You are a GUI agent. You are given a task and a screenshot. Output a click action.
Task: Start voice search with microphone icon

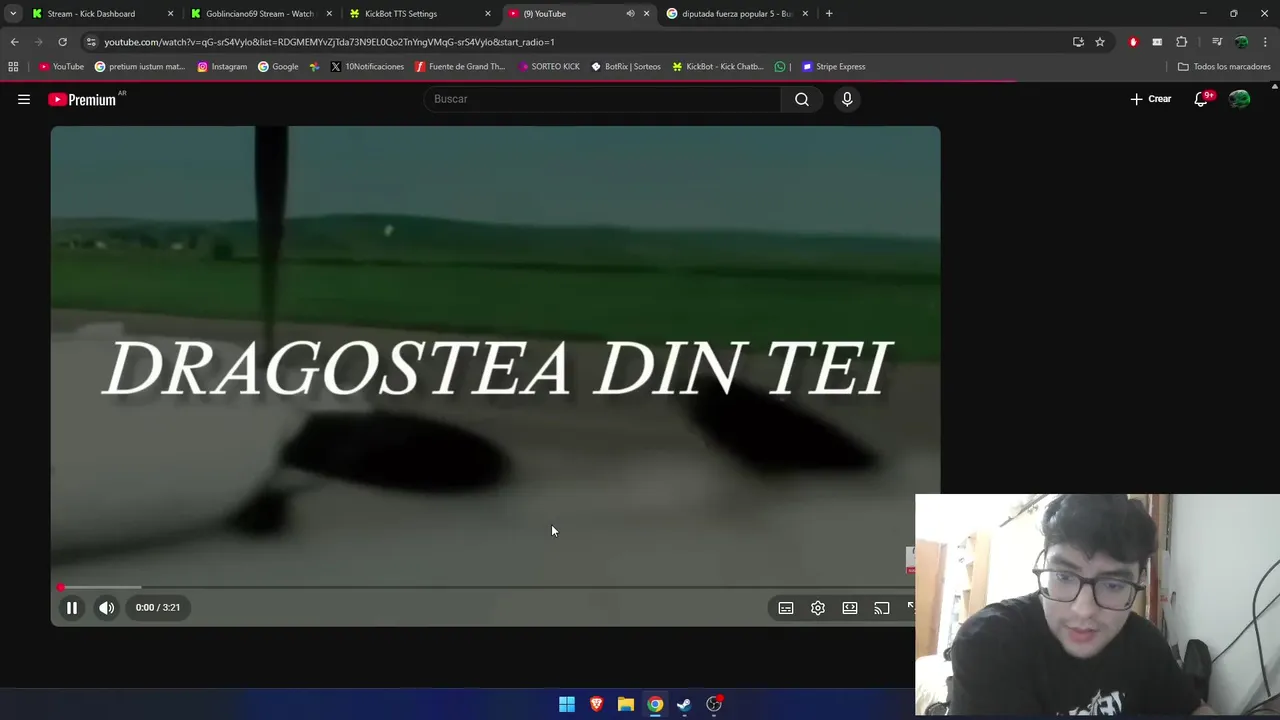847,99
